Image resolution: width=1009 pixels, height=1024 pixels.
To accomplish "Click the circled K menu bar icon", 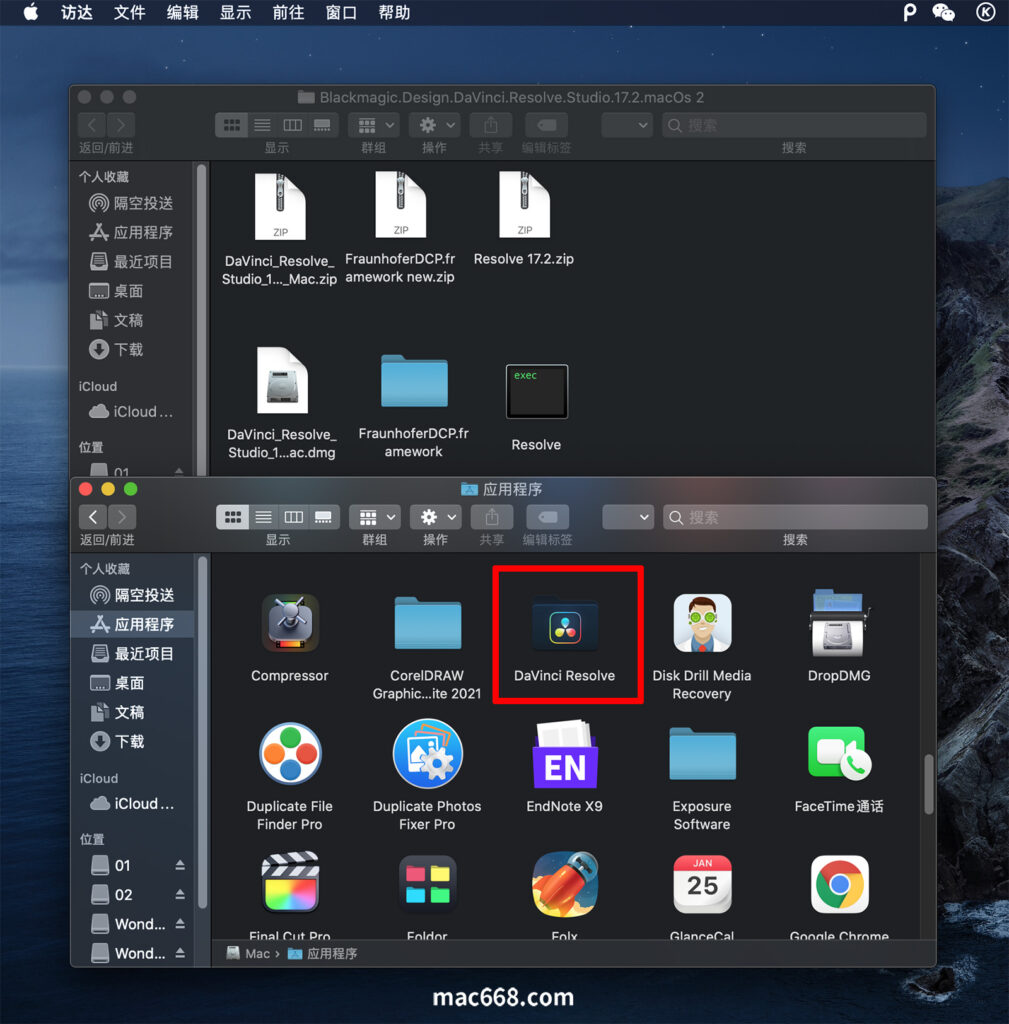I will [985, 12].
